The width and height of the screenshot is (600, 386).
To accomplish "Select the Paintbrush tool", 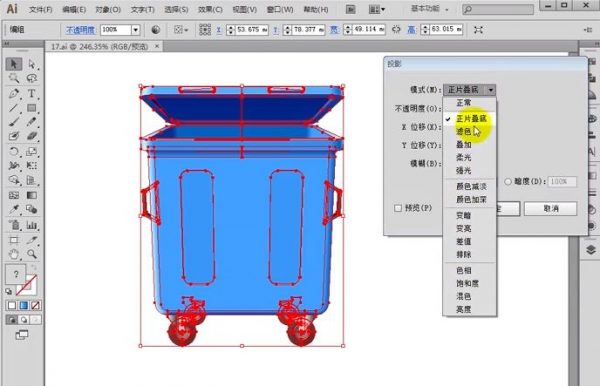I will (14, 122).
